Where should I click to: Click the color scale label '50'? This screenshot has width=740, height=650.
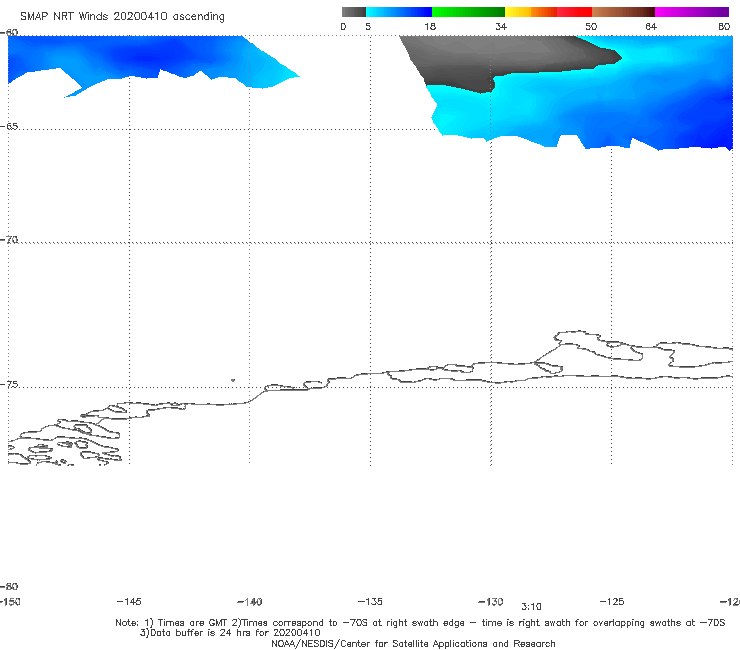591,26
